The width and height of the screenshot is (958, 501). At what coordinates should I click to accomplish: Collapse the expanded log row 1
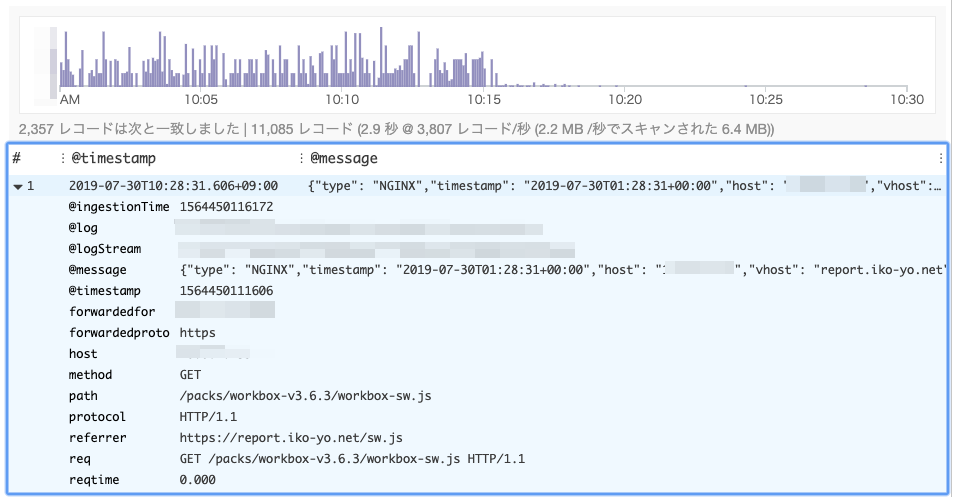point(19,186)
